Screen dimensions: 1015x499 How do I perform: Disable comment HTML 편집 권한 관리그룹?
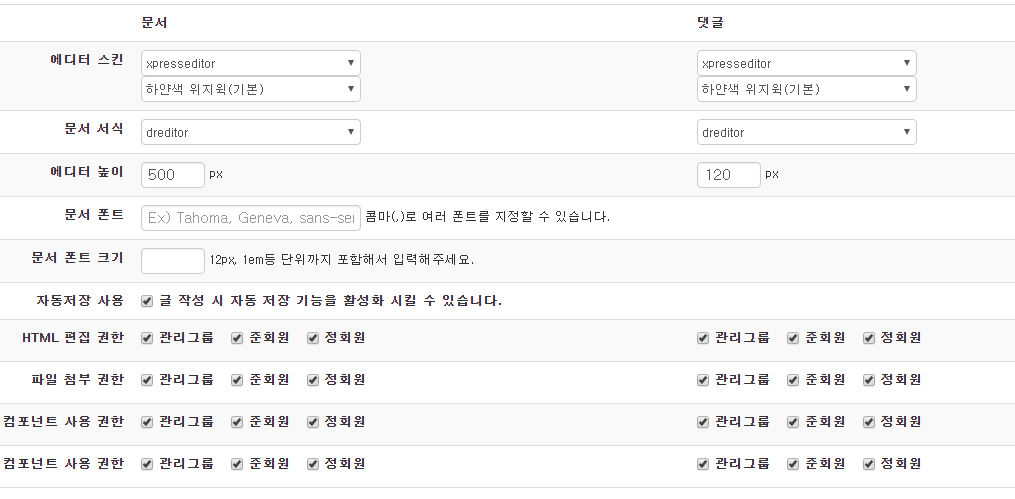click(x=703, y=338)
